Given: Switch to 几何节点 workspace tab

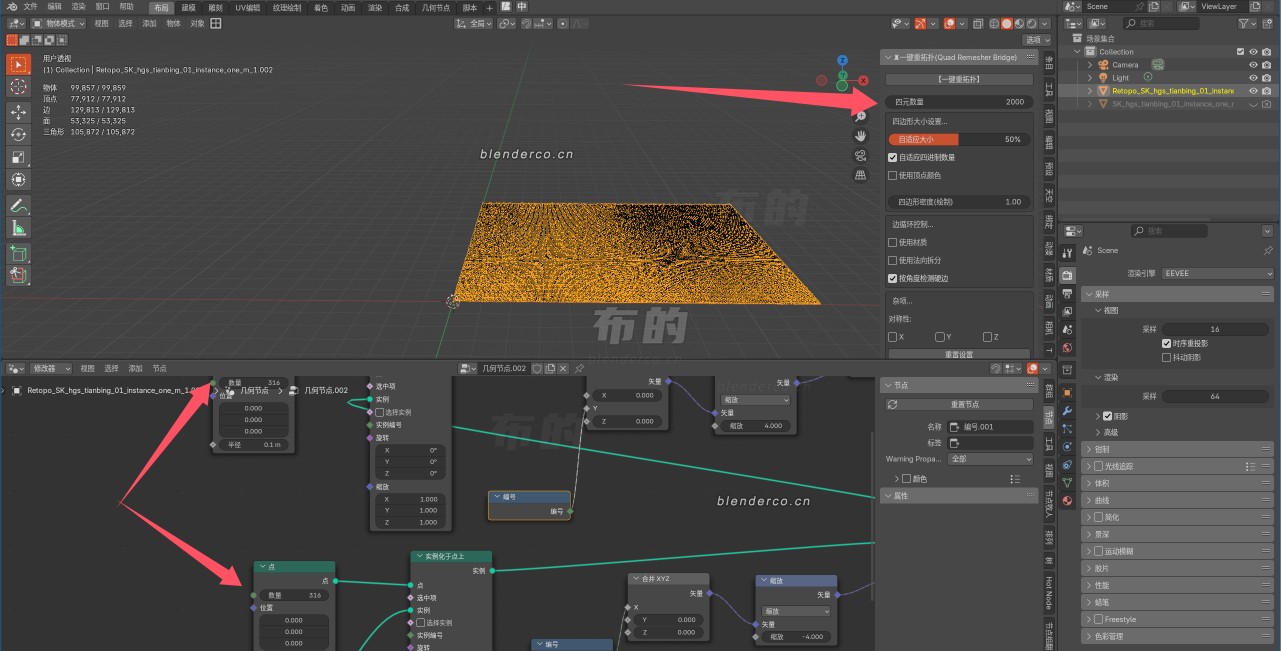Looking at the screenshot, I should click(435, 7).
